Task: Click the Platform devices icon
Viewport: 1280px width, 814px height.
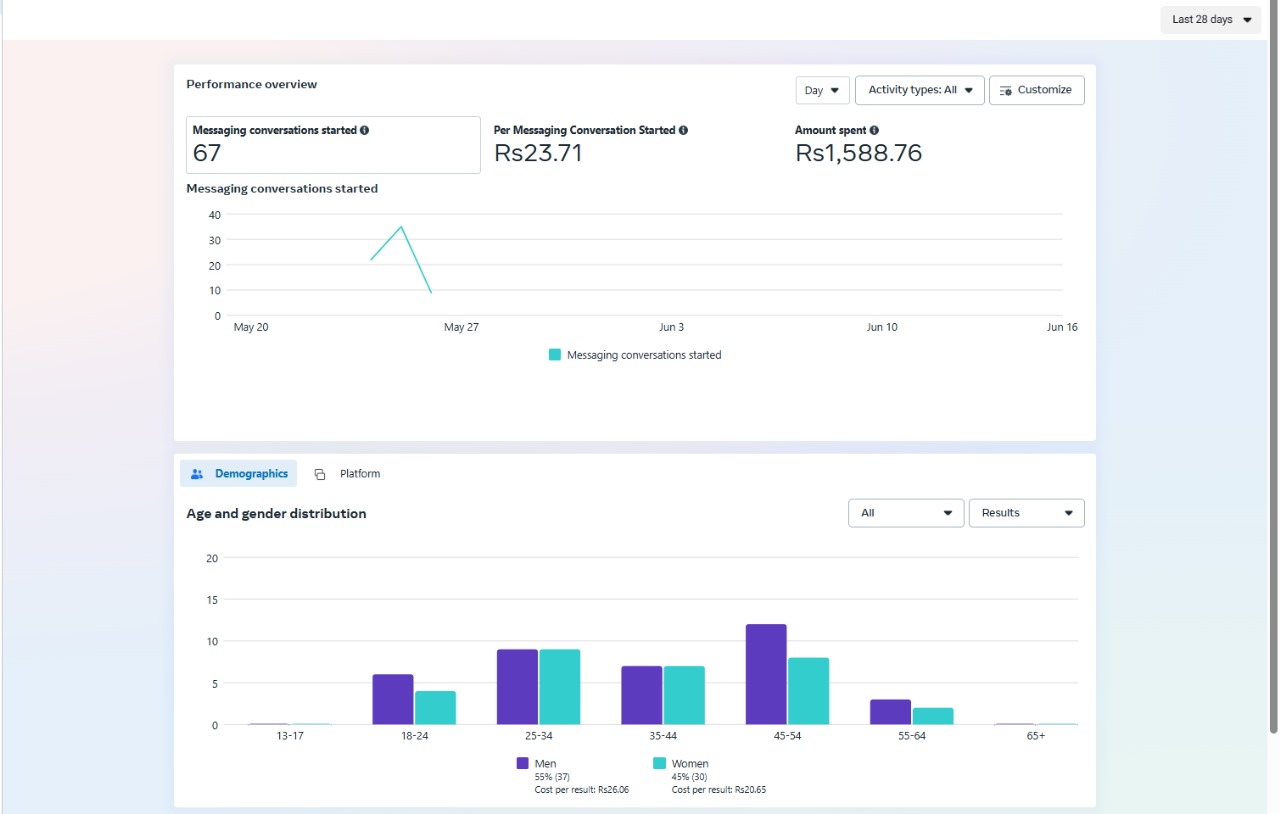Action: pyautogui.click(x=320, y=474)
